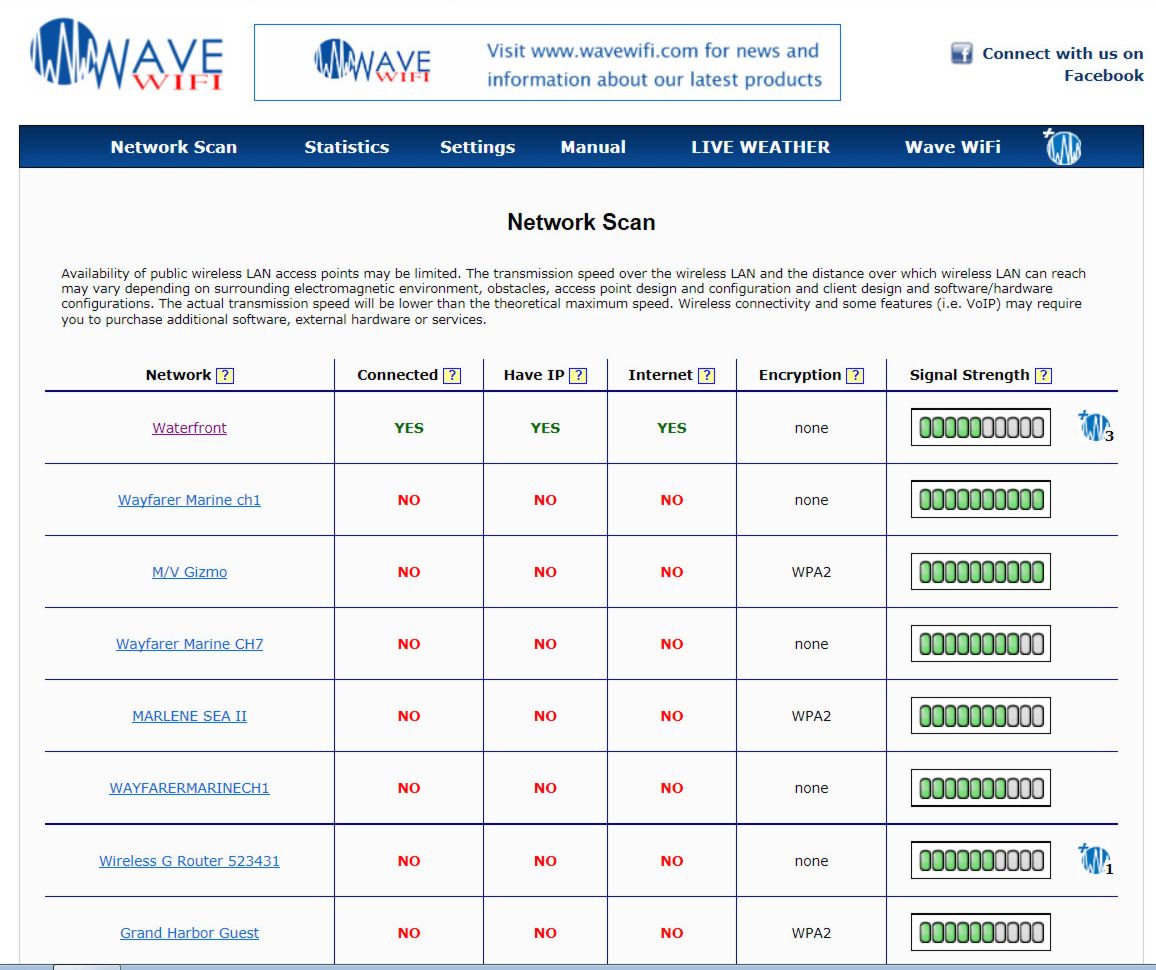1156x970 pixels.
Task: Open the Settings menu item
Action: click(x=478, y=147)
